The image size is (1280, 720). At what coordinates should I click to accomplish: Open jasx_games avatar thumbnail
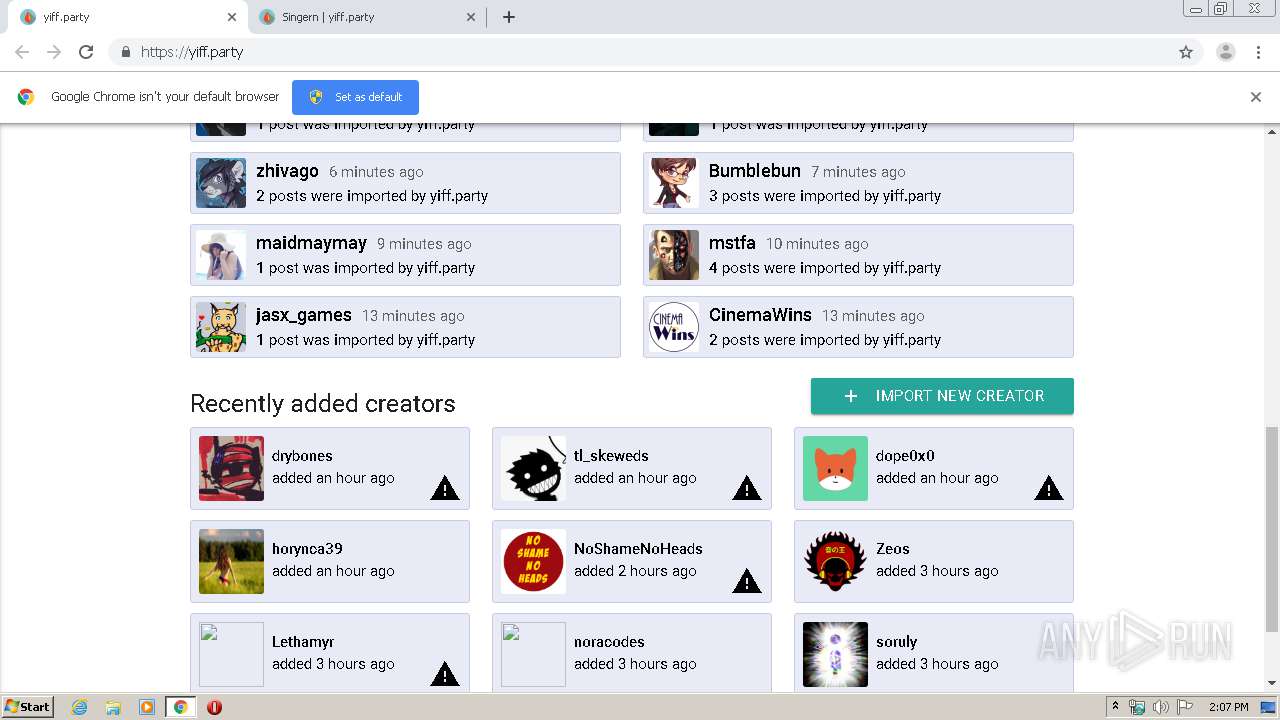[221, 327]
